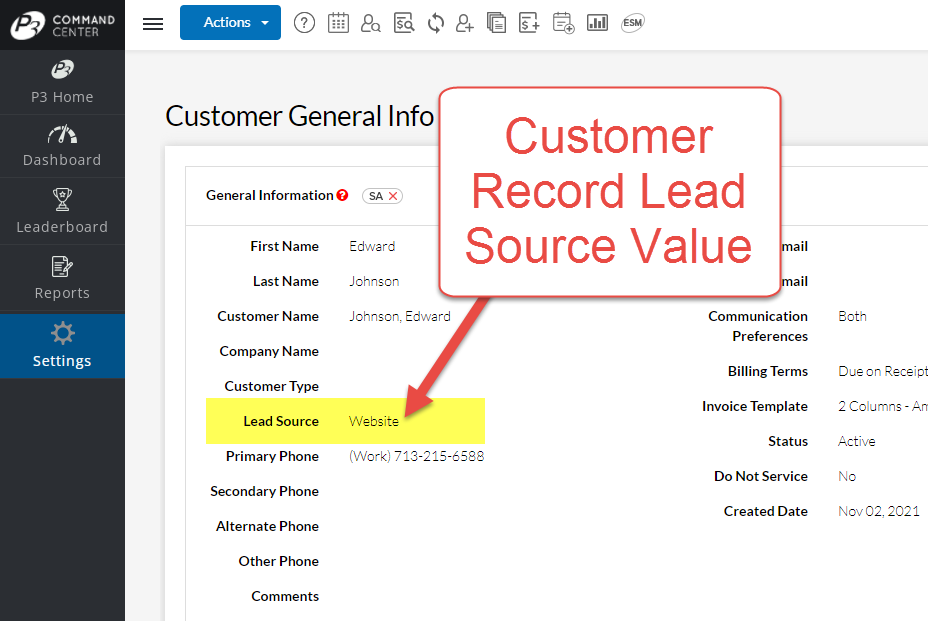928x621 pixels.
Task: Open the calendar icon in the toolbar
Action: (338, 22)
